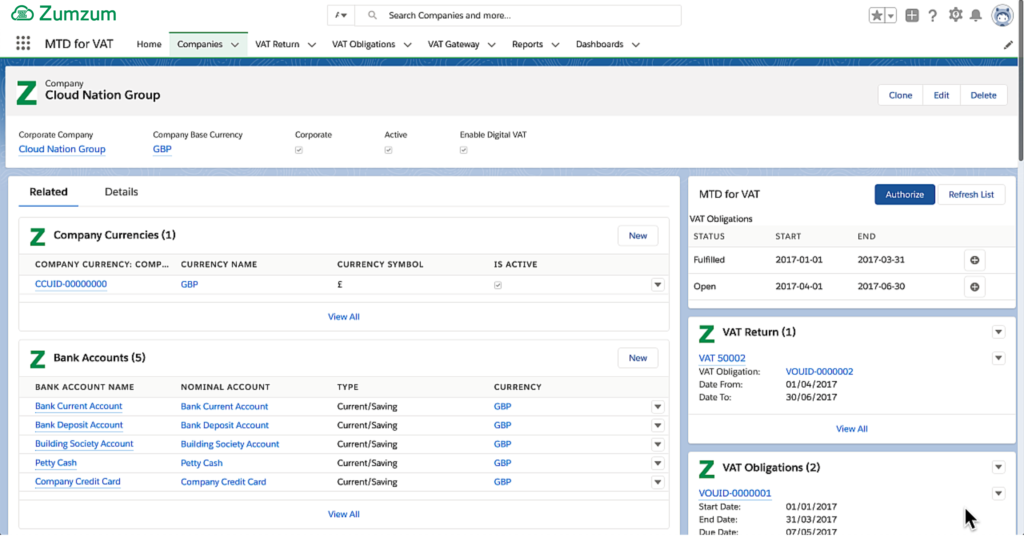Open the setup gear icon

955,14
